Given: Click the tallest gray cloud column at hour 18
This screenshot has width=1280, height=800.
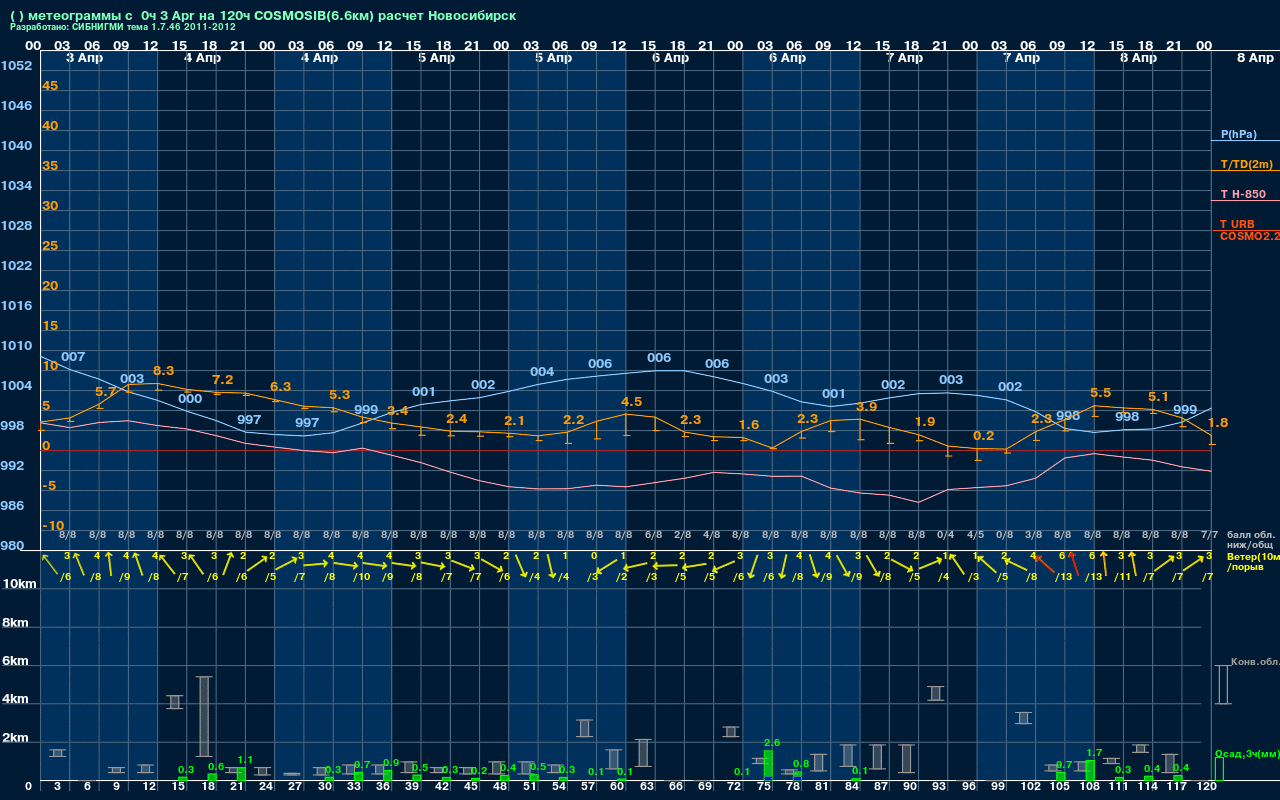Looking at the screenshot, I should (x=204, y=716).
